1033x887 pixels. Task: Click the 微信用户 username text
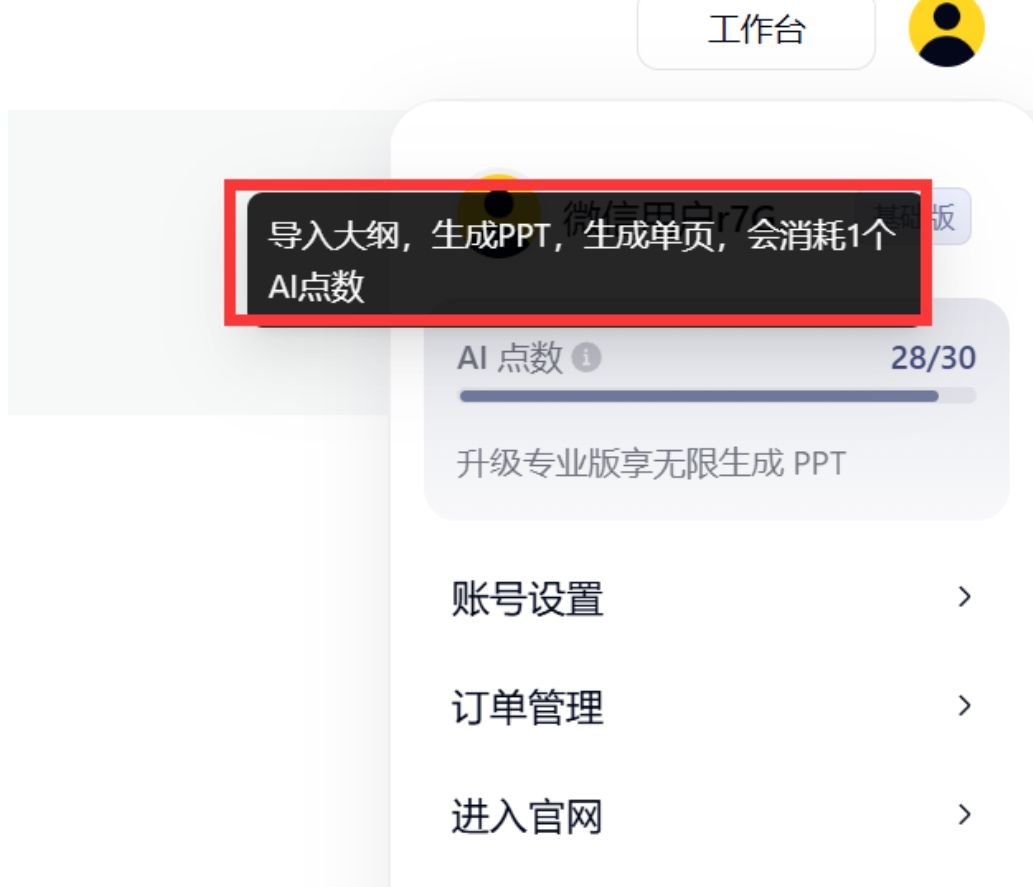(668, 216)
